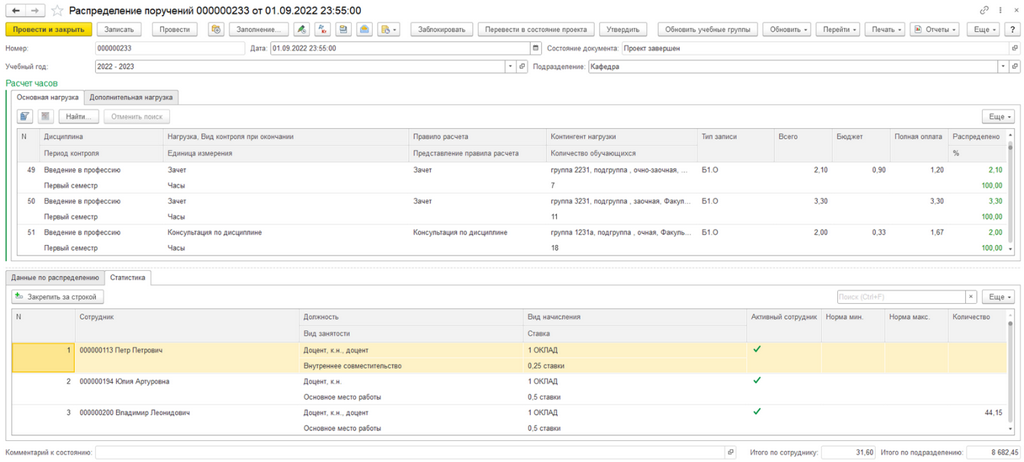Screen dimensions: 1024x462
Task: Click the Дата field value
Action: click(x=400, y=48)
